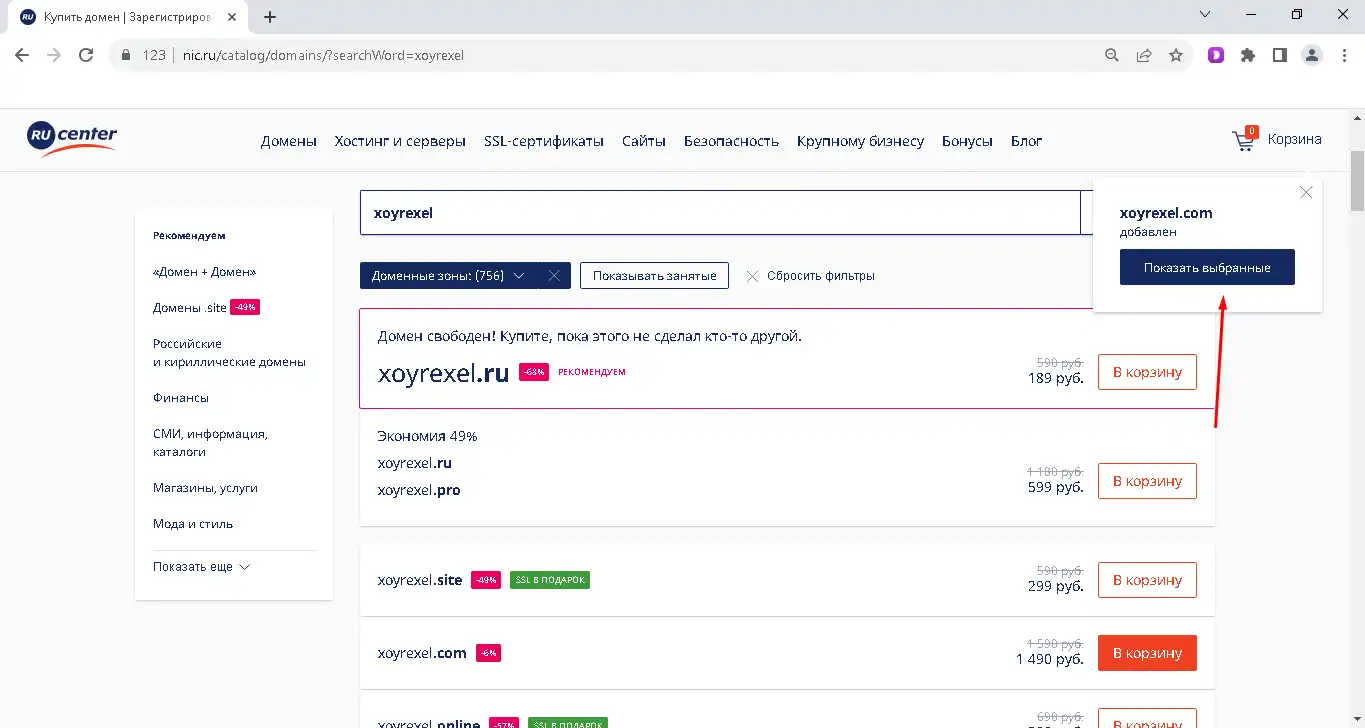Image resolution: width=1365 pixels, height=728 pixels.
Task: Open the Крупному бизнесу menu
Action: pyautogui.click(x=860, y=141)
